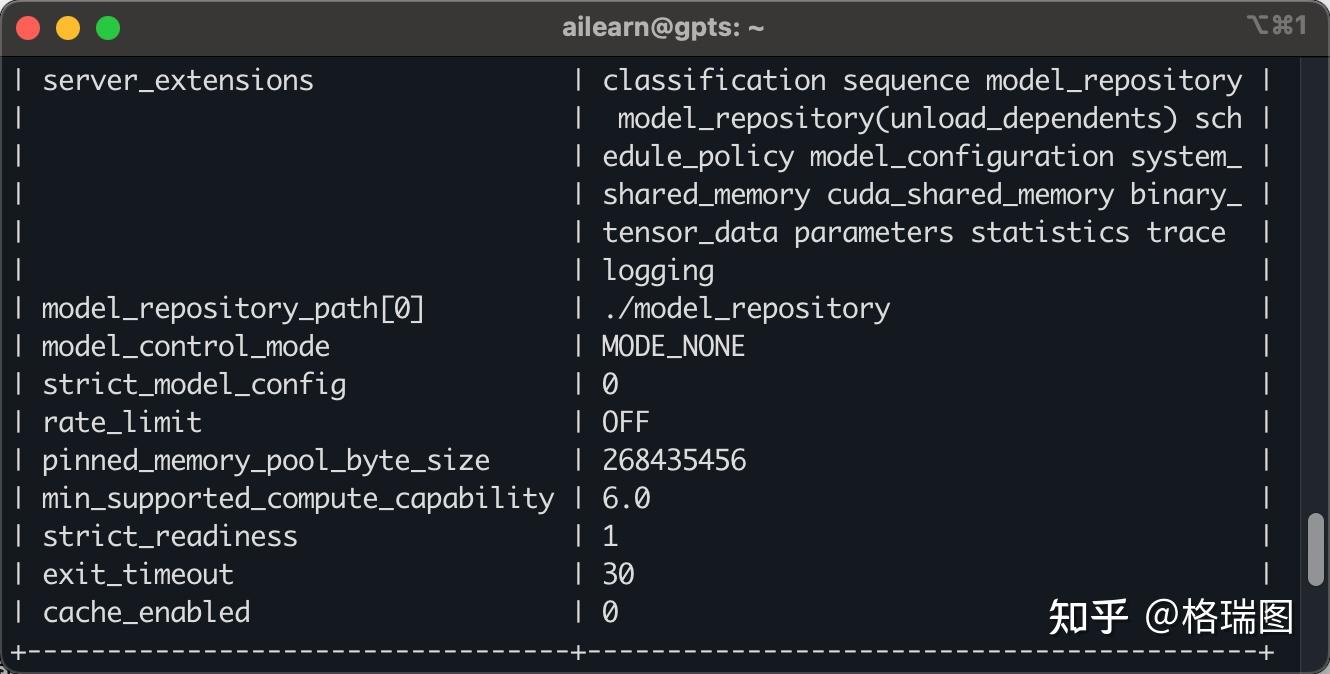Click the 知乎 @格瑞图 watermark
The height and width of the screenshot is (674, 1330).
[x=1171, y=618]
